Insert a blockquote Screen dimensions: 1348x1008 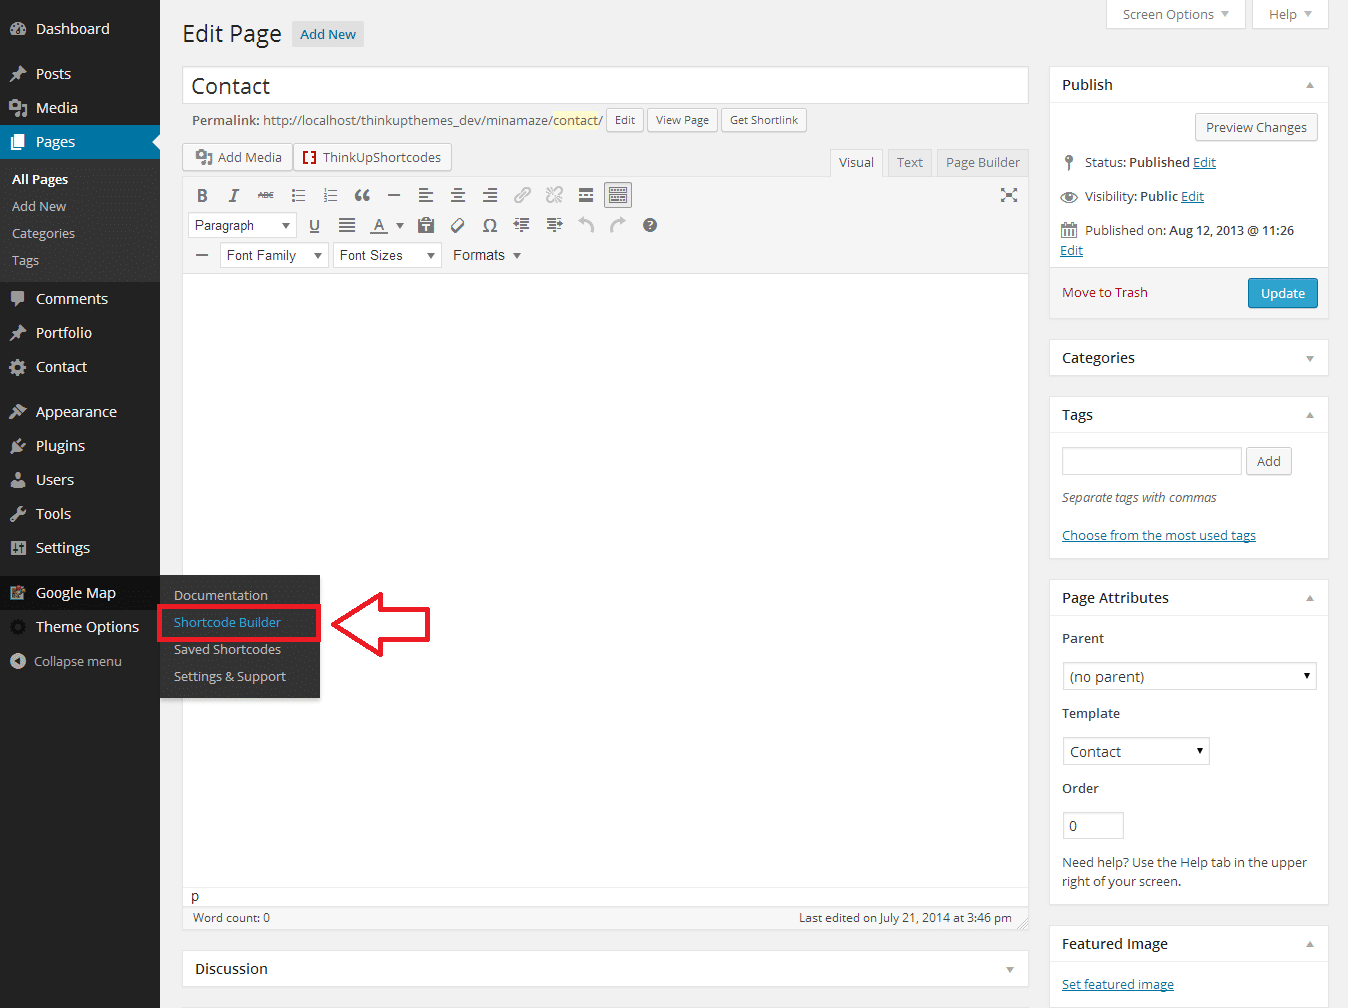(x=362, y=196)
